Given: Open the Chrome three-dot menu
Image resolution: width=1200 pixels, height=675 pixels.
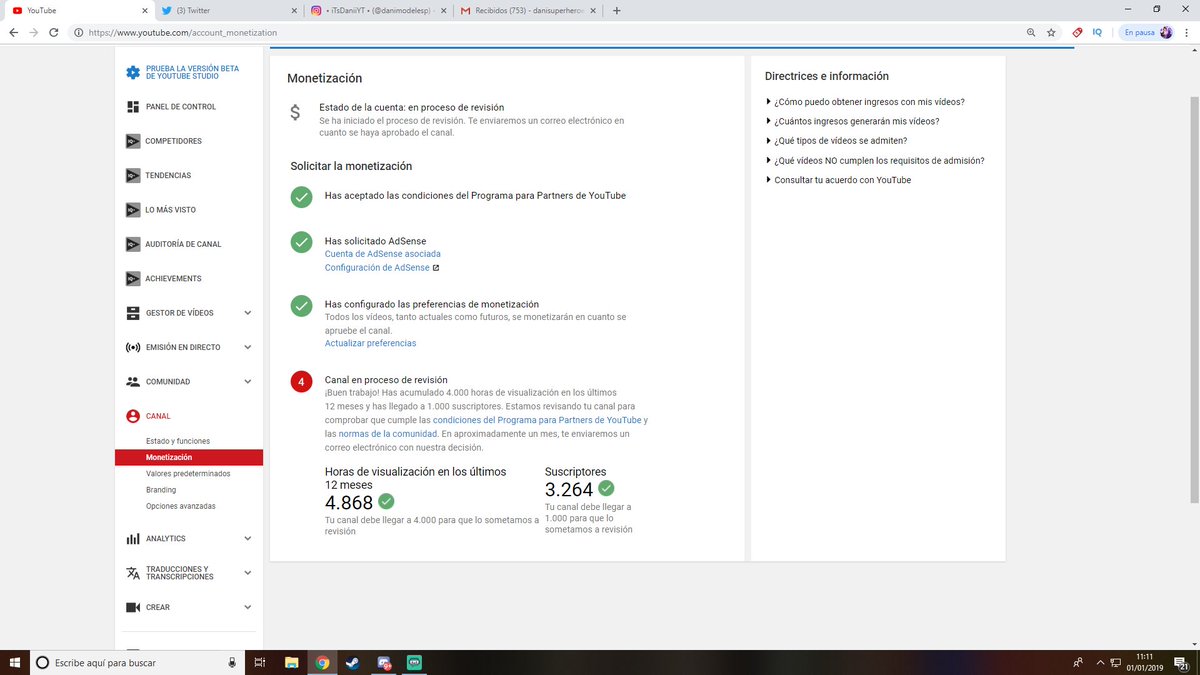Looking at the screenshot, I should [1188, 32].
